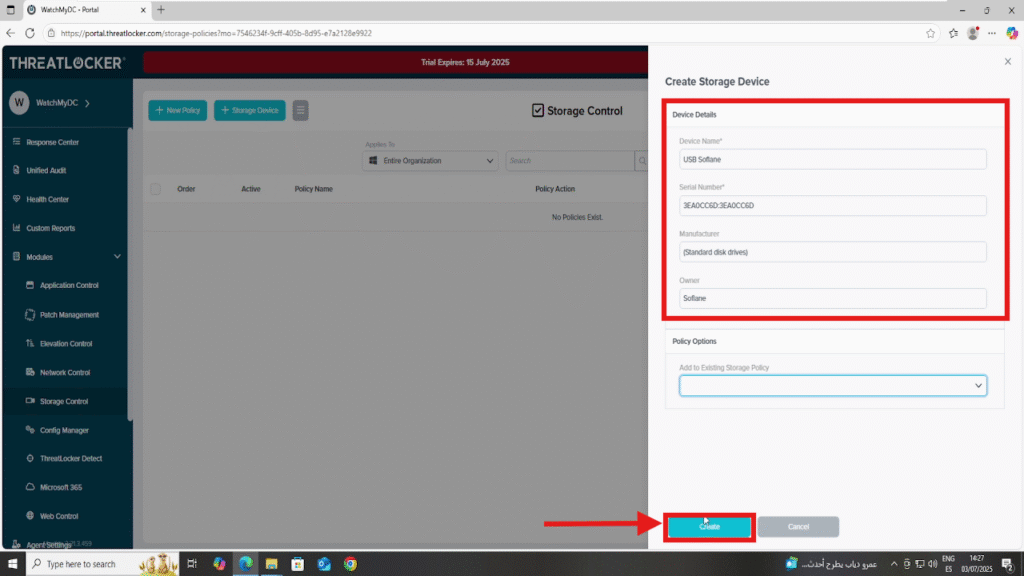Collapse the Modules section chevron

(x=118, y=257)
